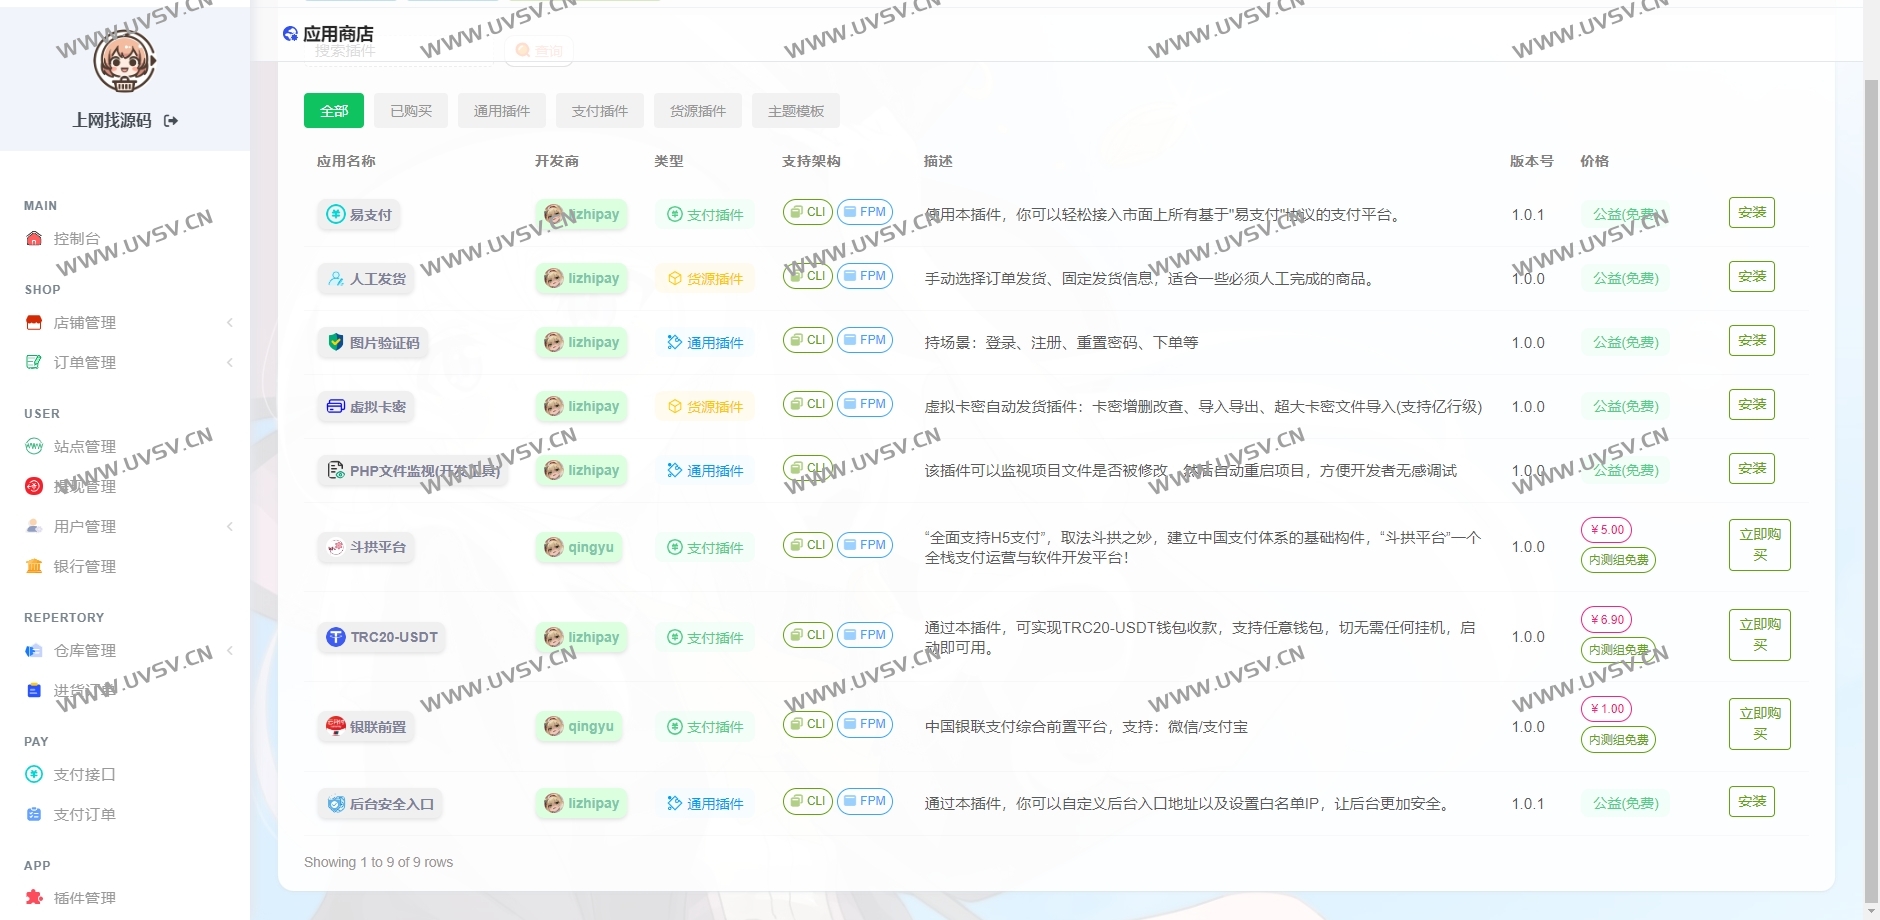Screen dimensions: 1880x920
Task: Open 插件管理 via its puzzle icon
Action: click(x=34, y=897)
